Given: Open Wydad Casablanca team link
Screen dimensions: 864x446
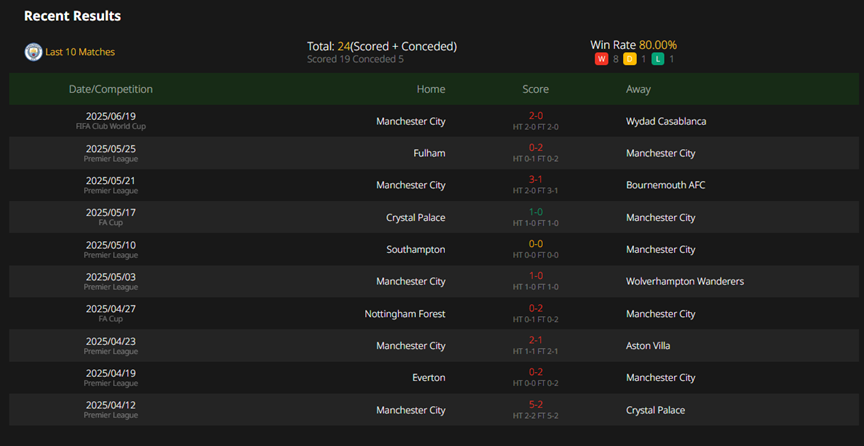Looking at the screenshot, I should pyautogui.click(x=666, y=121).
